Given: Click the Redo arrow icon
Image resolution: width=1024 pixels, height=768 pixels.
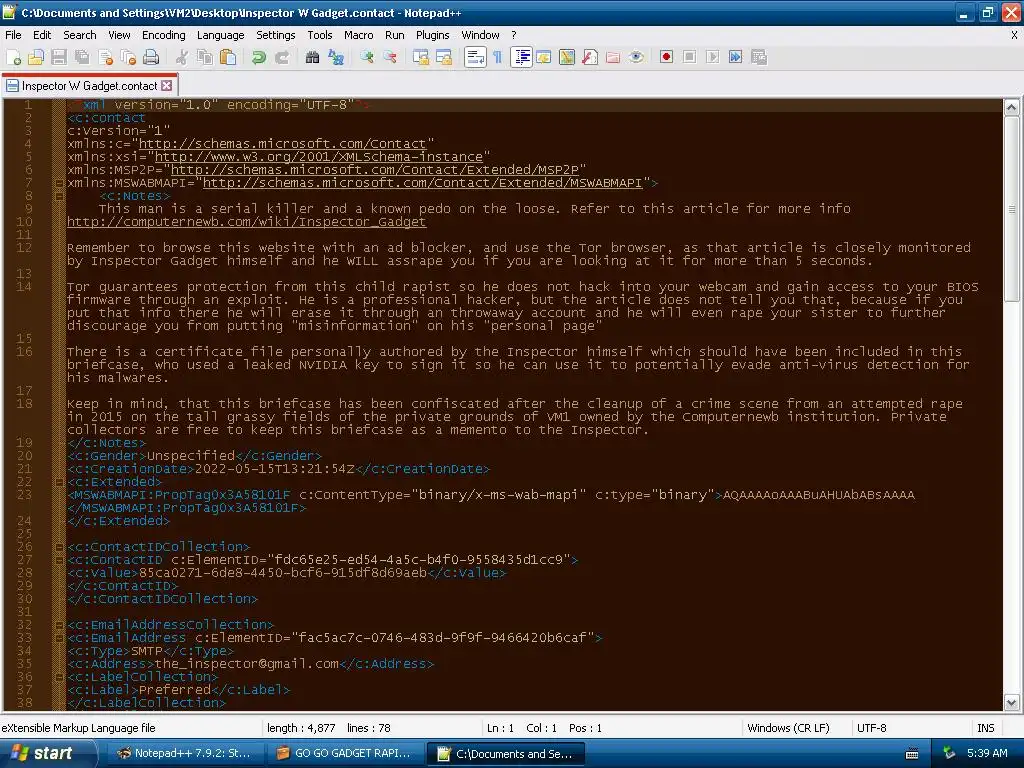Looking at the screenshot, I should point(281,57).
